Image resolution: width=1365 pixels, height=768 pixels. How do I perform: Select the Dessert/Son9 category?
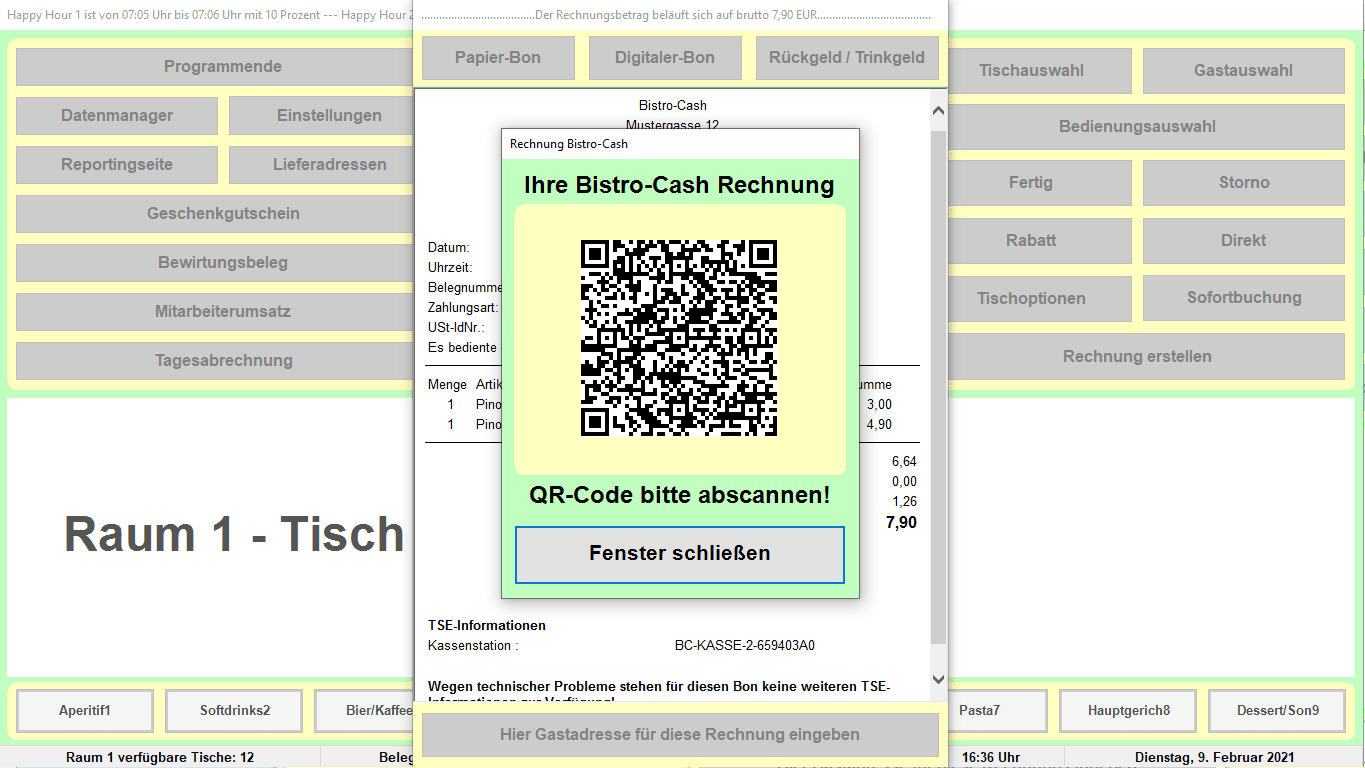click(1277, 711)
